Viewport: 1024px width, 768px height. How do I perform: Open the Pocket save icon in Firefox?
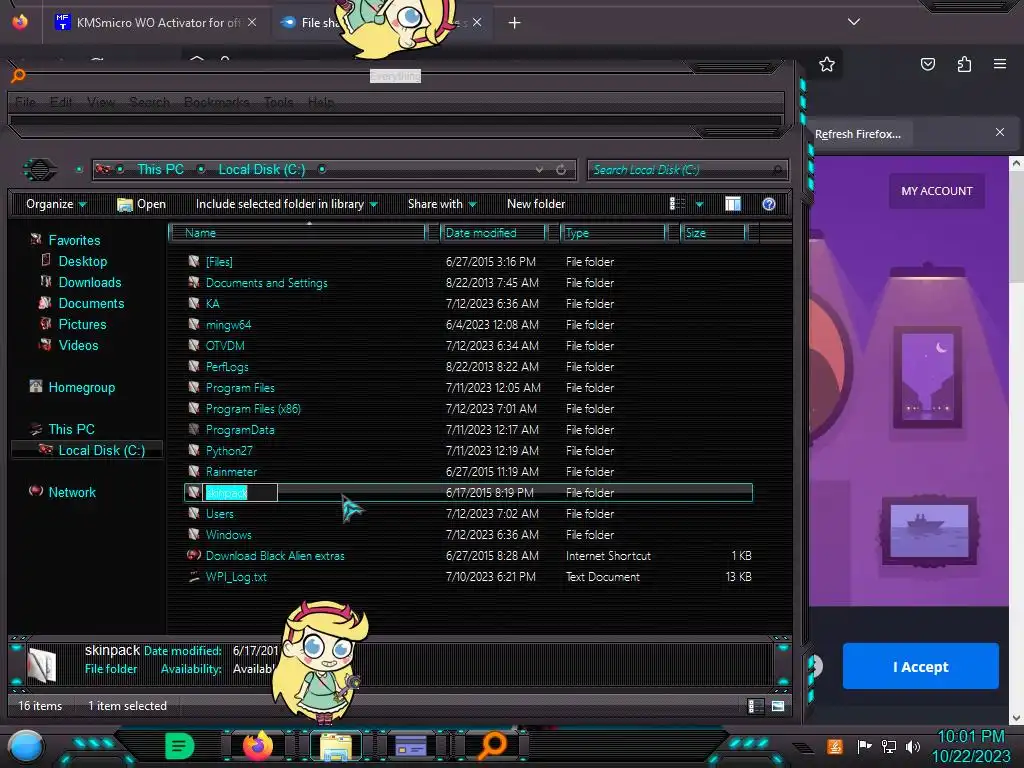[x=927, y=64]
